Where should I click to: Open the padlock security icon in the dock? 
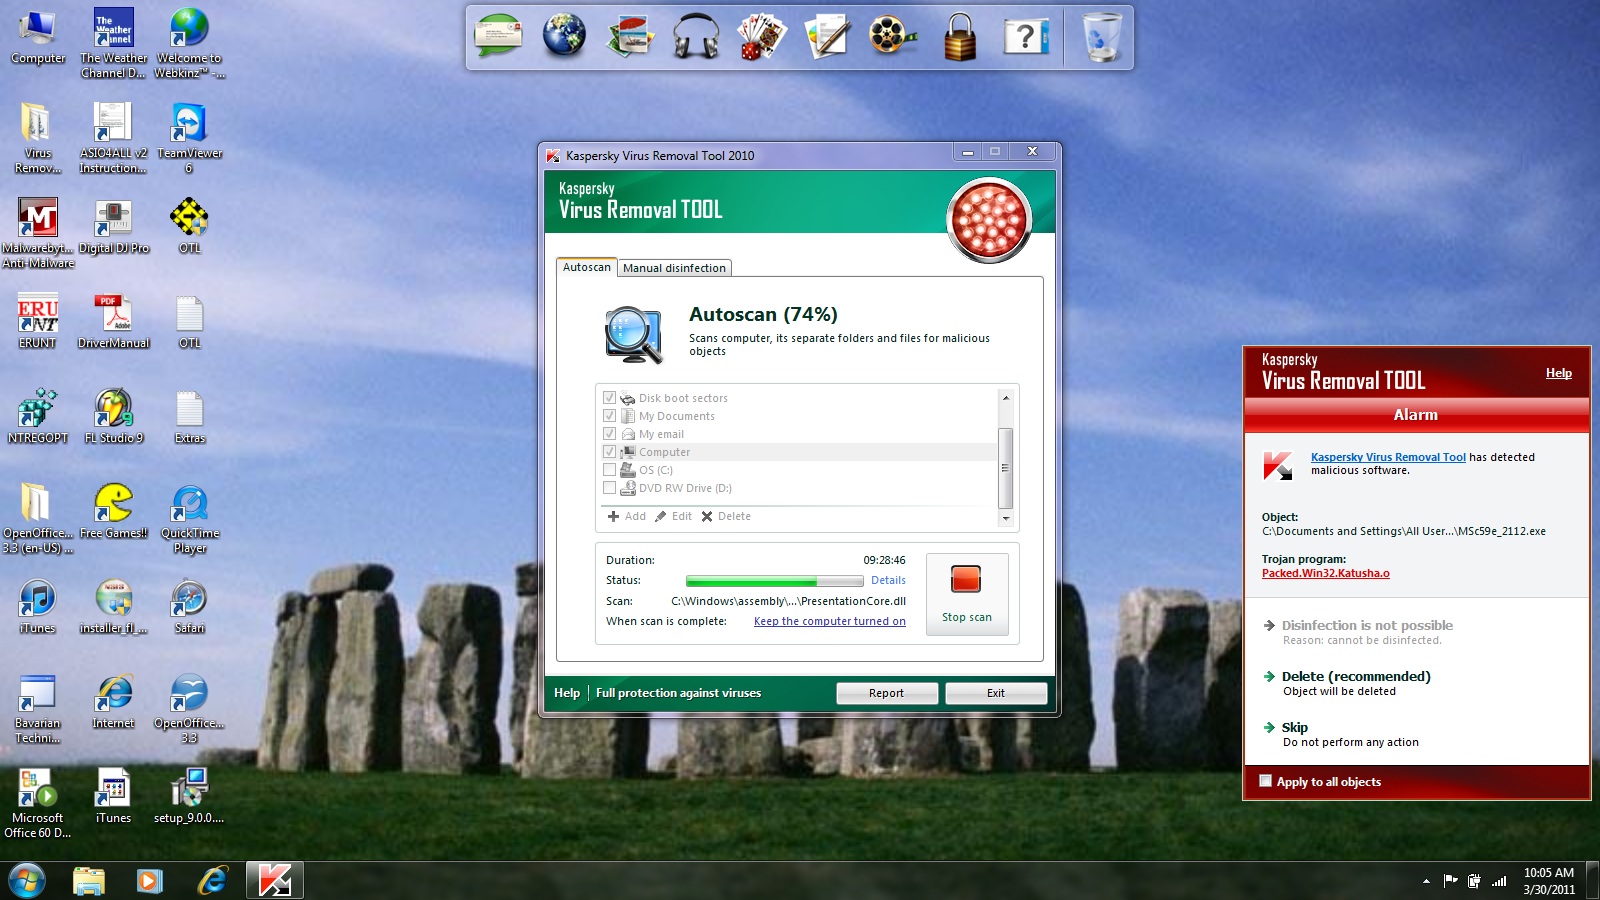click(x=960, y=37)
